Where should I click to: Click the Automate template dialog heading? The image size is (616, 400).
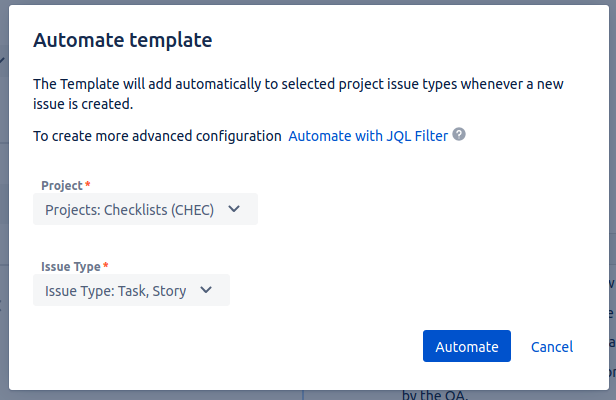click(123, 41)
